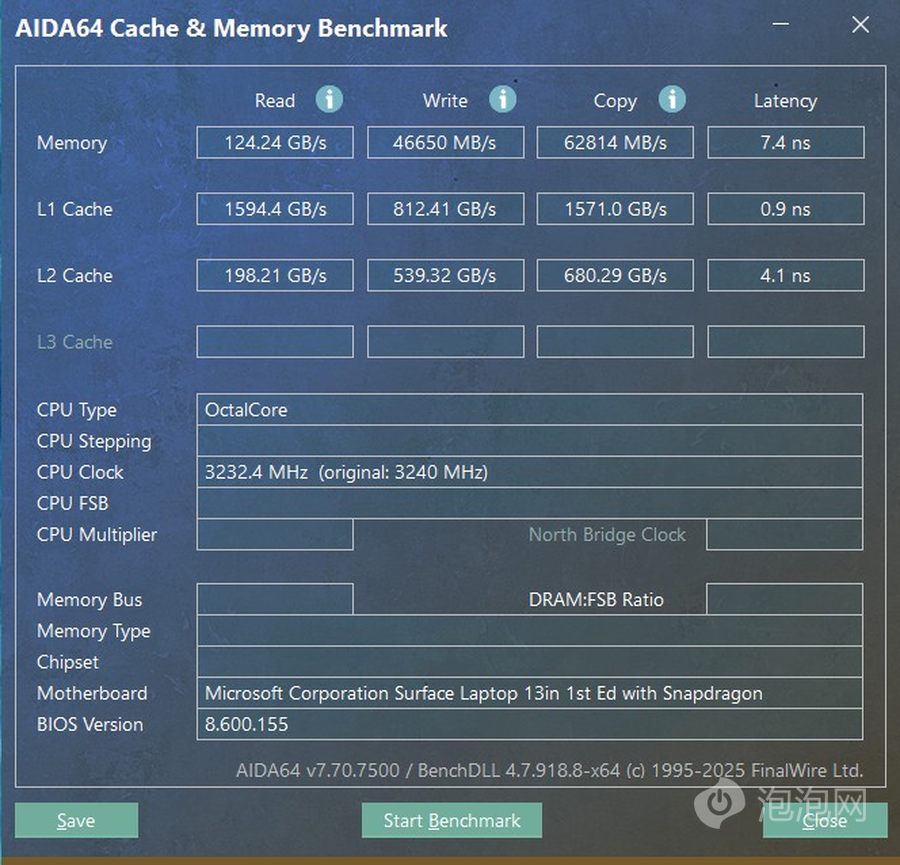Select L1 Cache write 812.41 GB/s
The height and width of the screenshot is (865, 900).
click(445, 209)
